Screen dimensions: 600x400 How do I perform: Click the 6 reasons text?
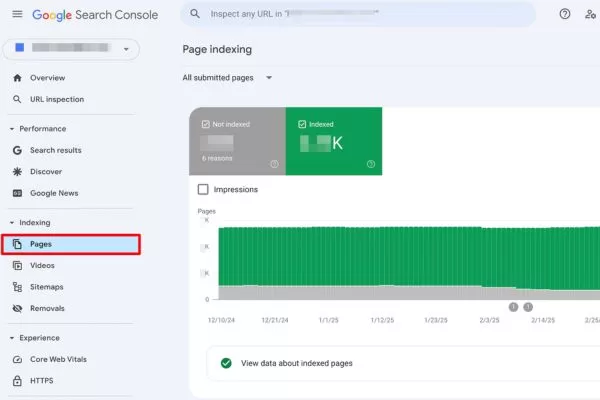(x=217, y=158)
